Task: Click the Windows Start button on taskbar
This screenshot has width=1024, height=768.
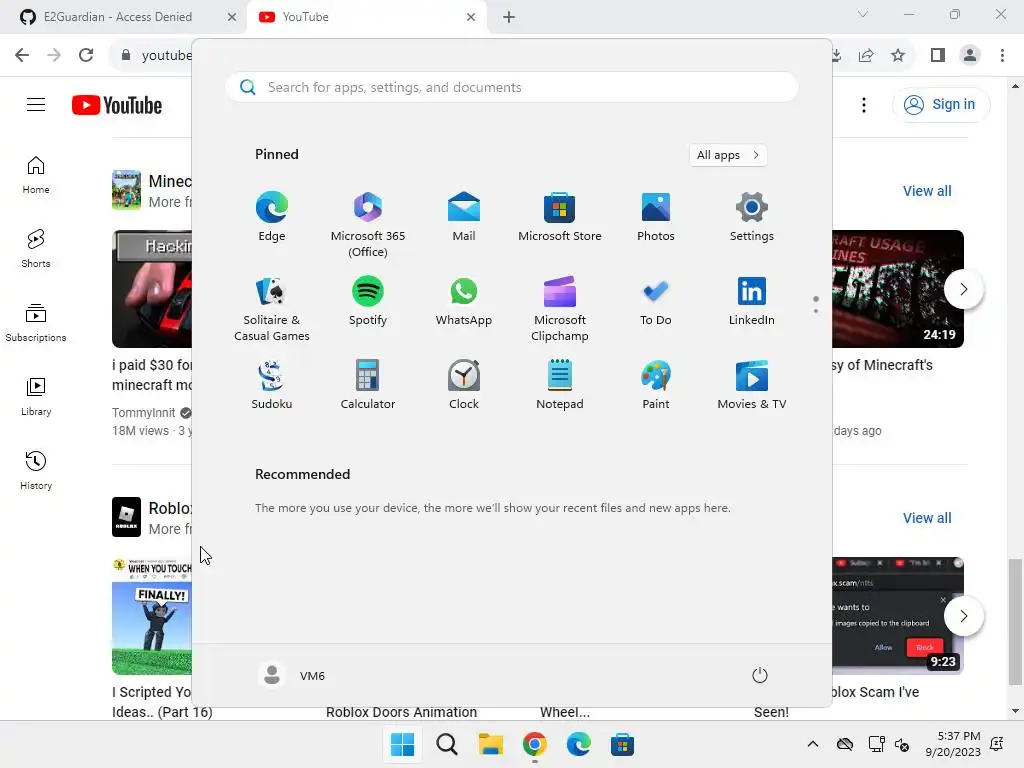Action: point(402,744)
